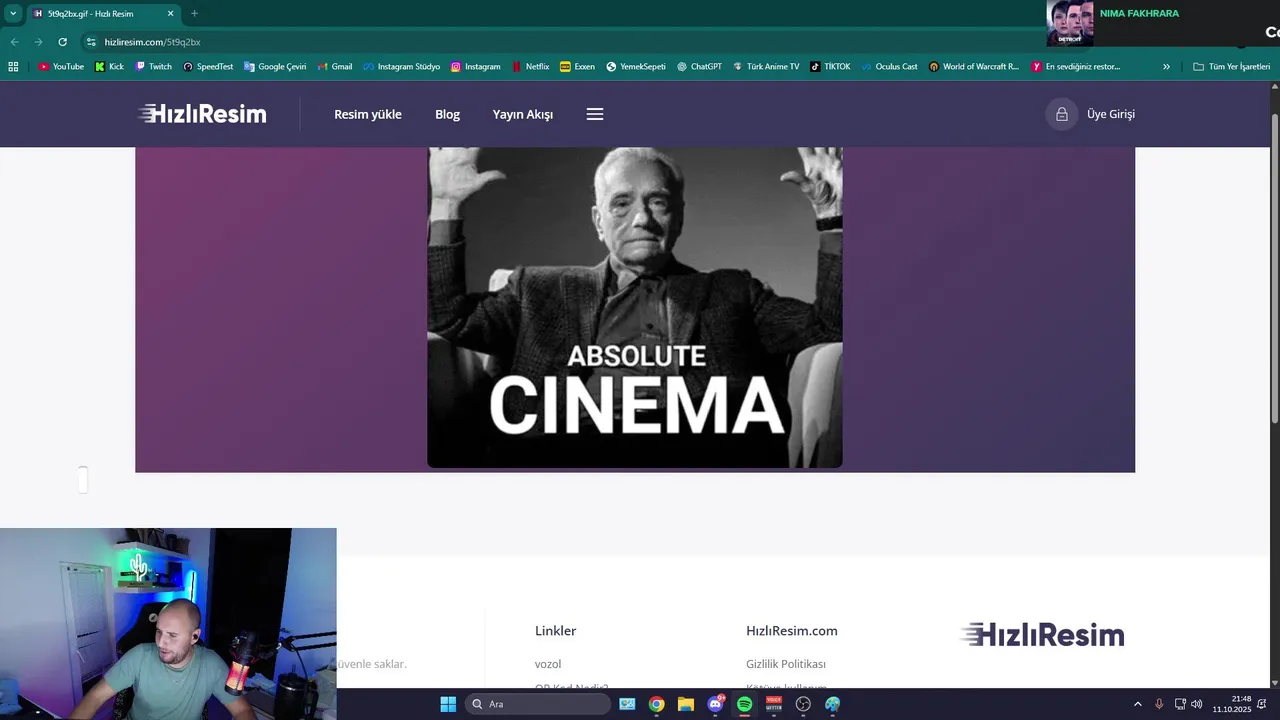The image size is (1280, 720).
Task: Close the Hızlı Resim browser tab
Action: [x=170, y=13]
